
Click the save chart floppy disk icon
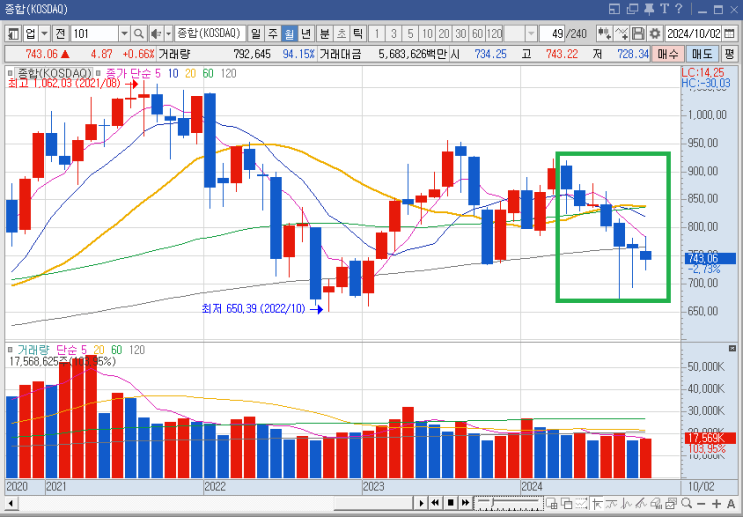pyautogui.click(x=638, y=34)
